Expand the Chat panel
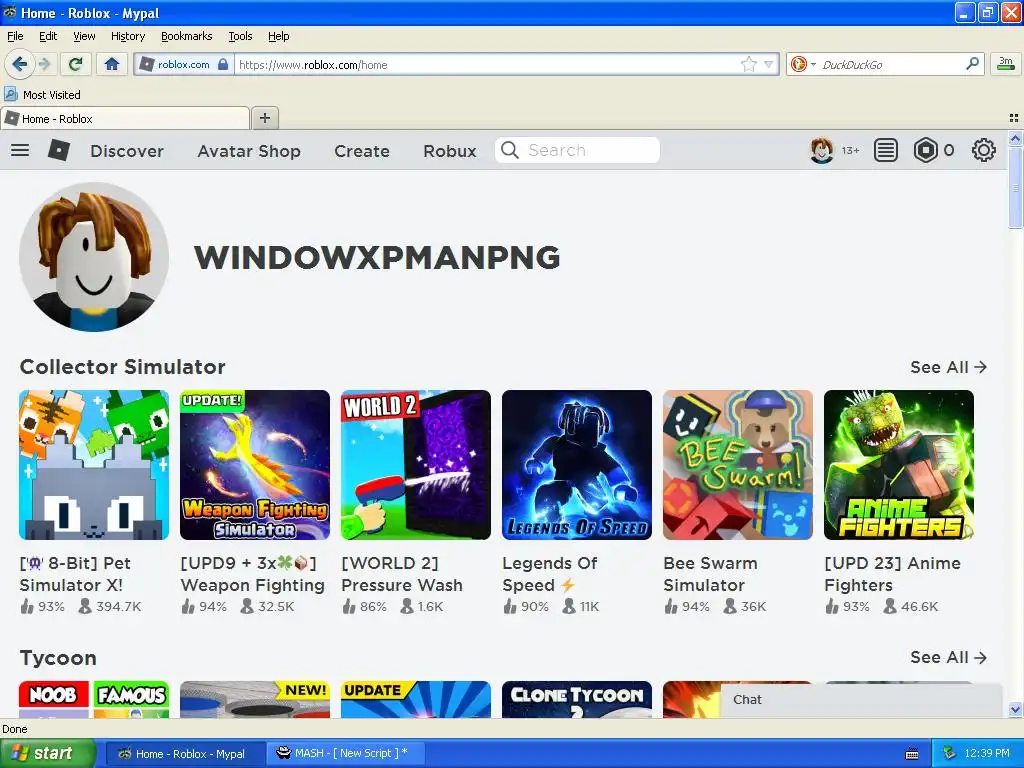Screen dimensions: 1024x768 [861, 700]
